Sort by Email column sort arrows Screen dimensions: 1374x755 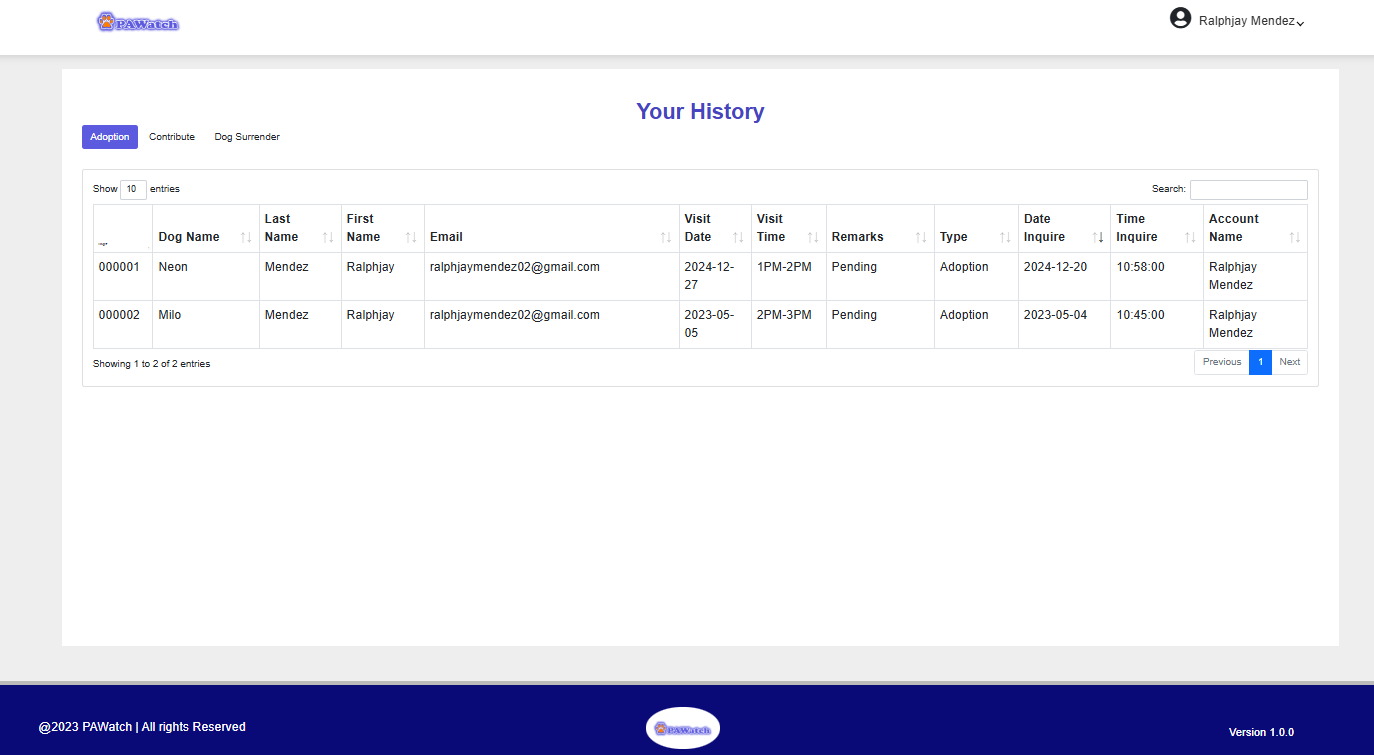click(666, 237)
